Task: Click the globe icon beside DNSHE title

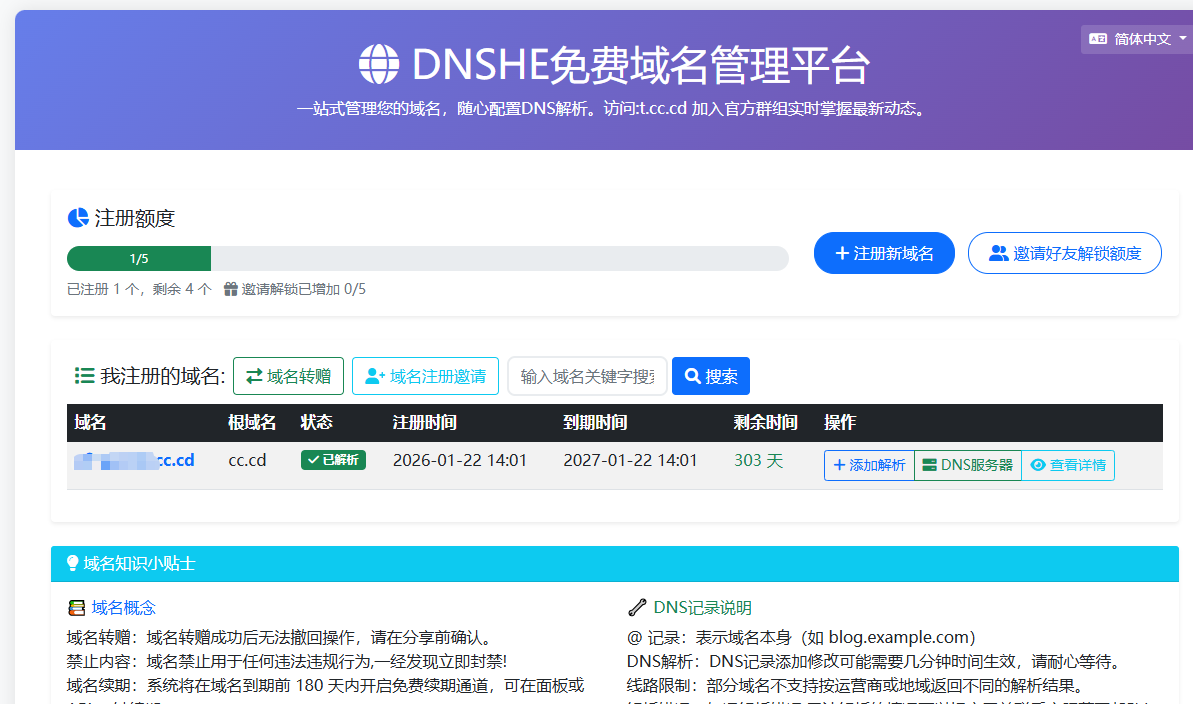Action: (x=379, y=64)
